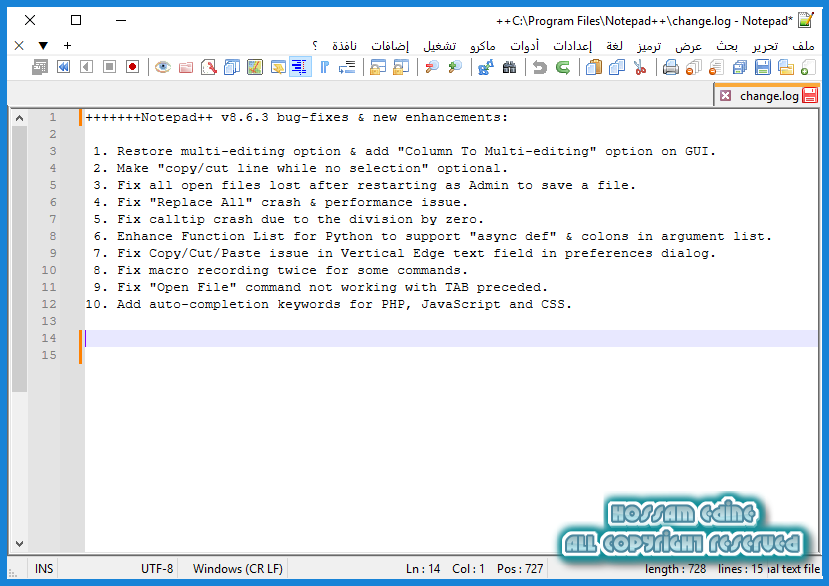The image size is (829, 586).
Task: Toggle file monitoring with eye icon
Action: click(x=163, y=67)
